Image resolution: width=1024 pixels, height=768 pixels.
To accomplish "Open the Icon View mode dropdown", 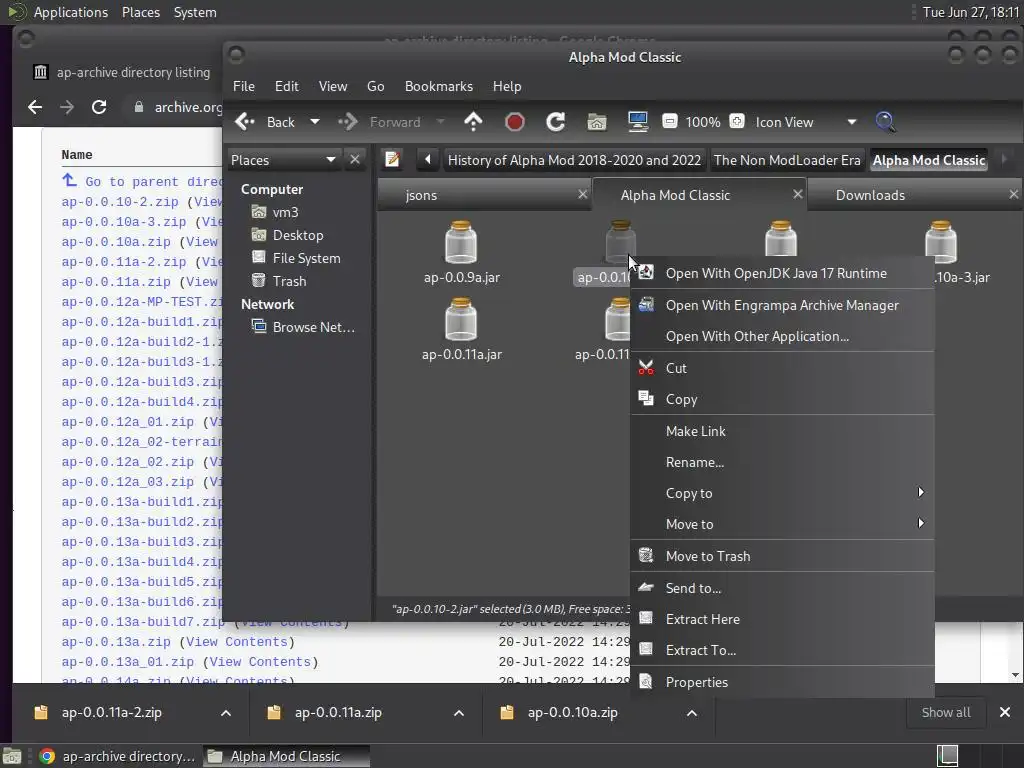I will [x=806, y=122].
